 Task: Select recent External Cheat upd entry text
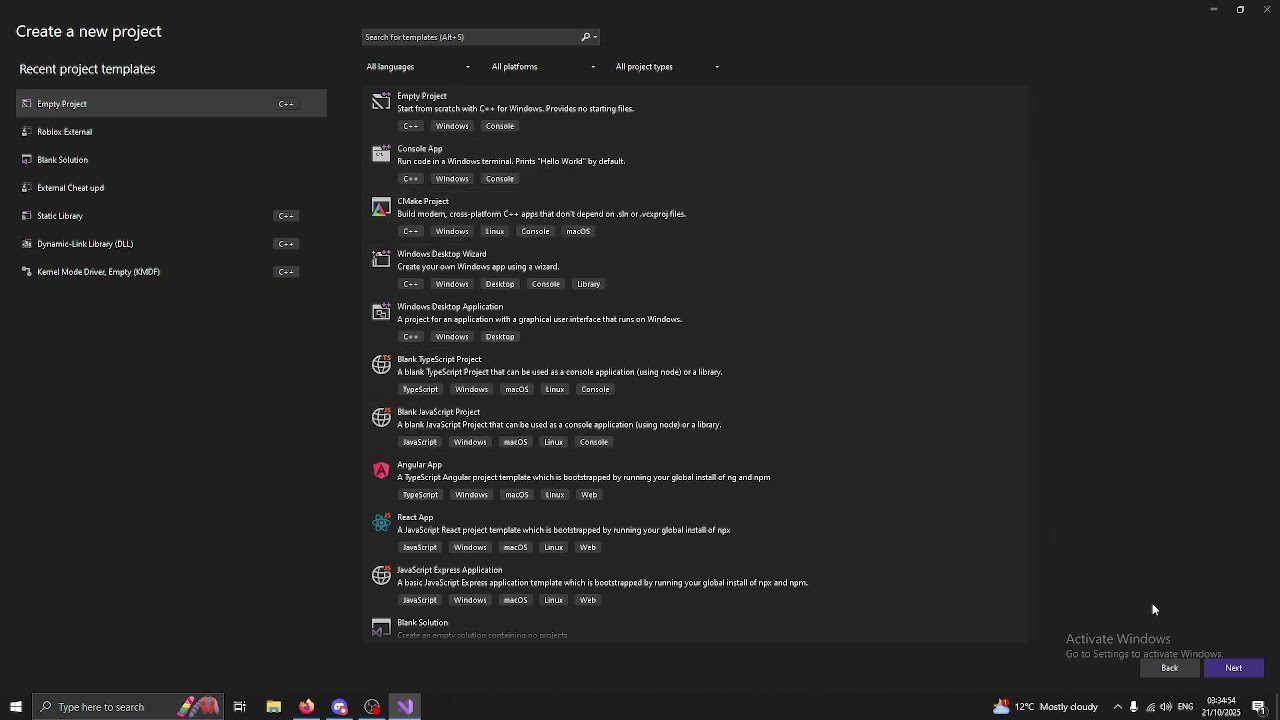(x=71, y=188)
